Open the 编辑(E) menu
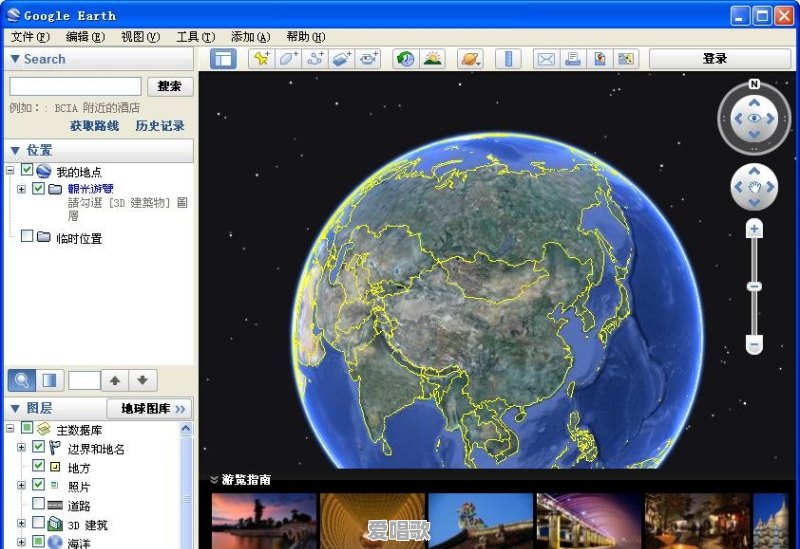The width and height of the screenshot is (800, 549). click(x=85, y=37)
